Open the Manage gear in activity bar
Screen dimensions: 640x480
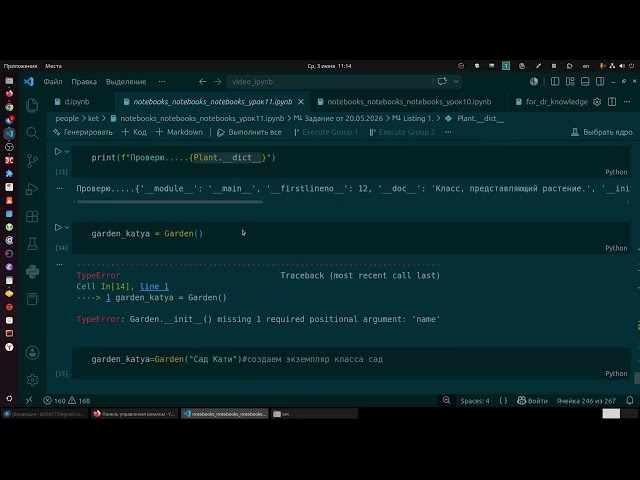pyautogui.click(x=32, y=380)
